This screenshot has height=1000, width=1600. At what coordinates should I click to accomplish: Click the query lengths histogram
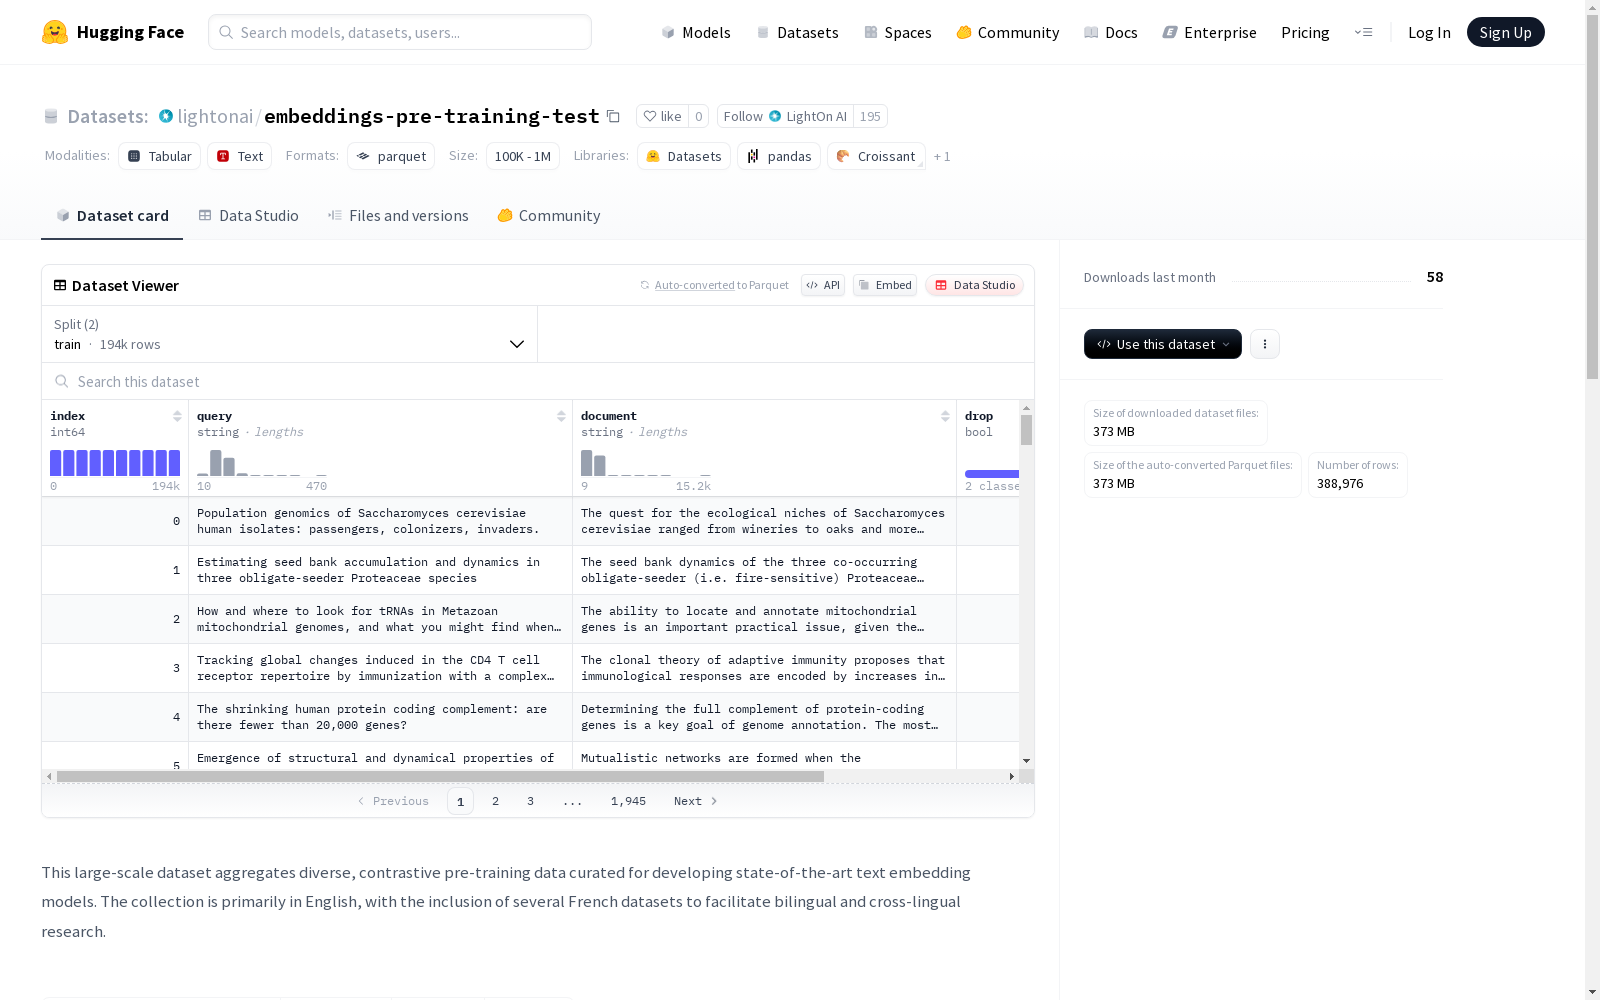coord(262,462)
